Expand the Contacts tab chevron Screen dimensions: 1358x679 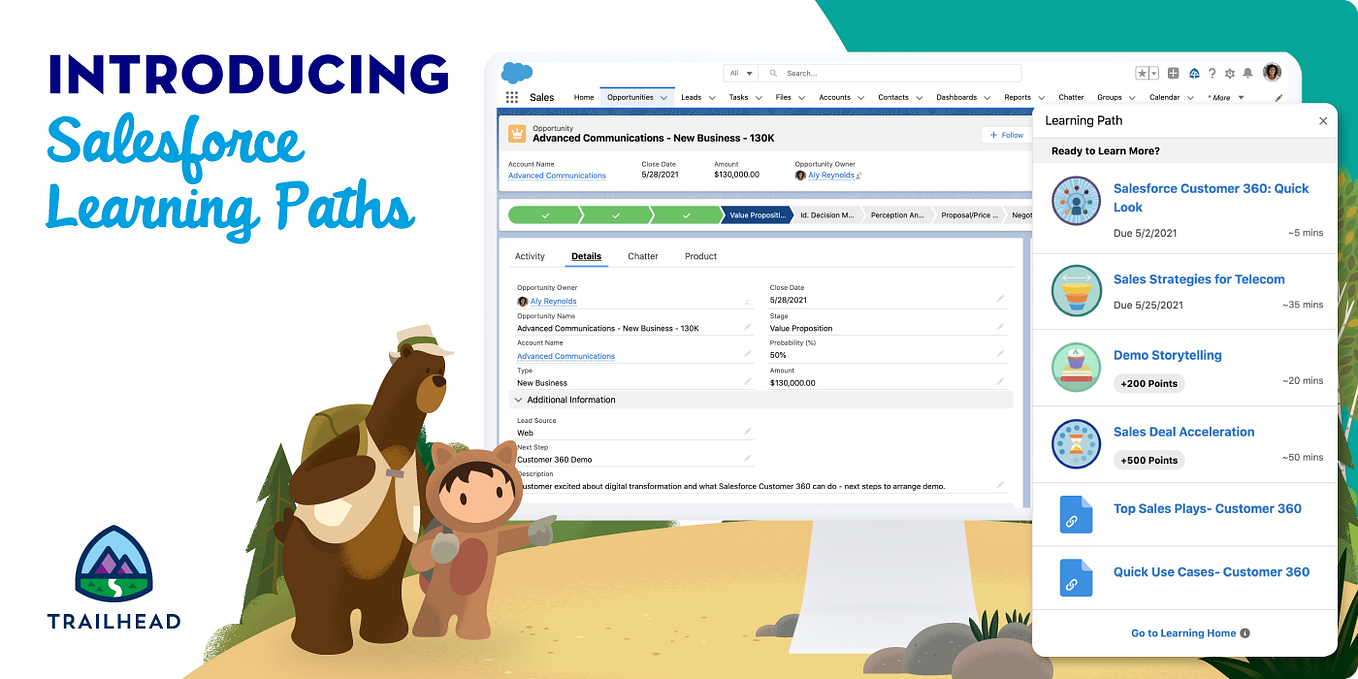pyautogui.click(x=919, y=98)
